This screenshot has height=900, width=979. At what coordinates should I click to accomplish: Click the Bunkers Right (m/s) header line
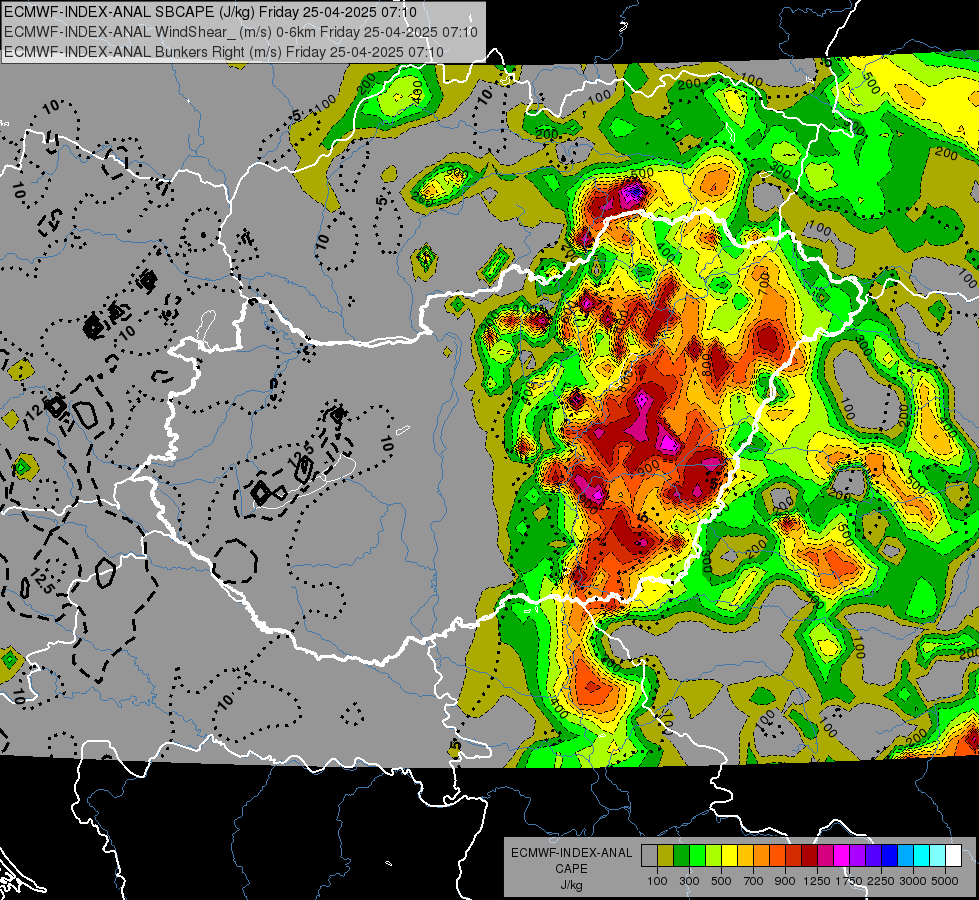224,52
